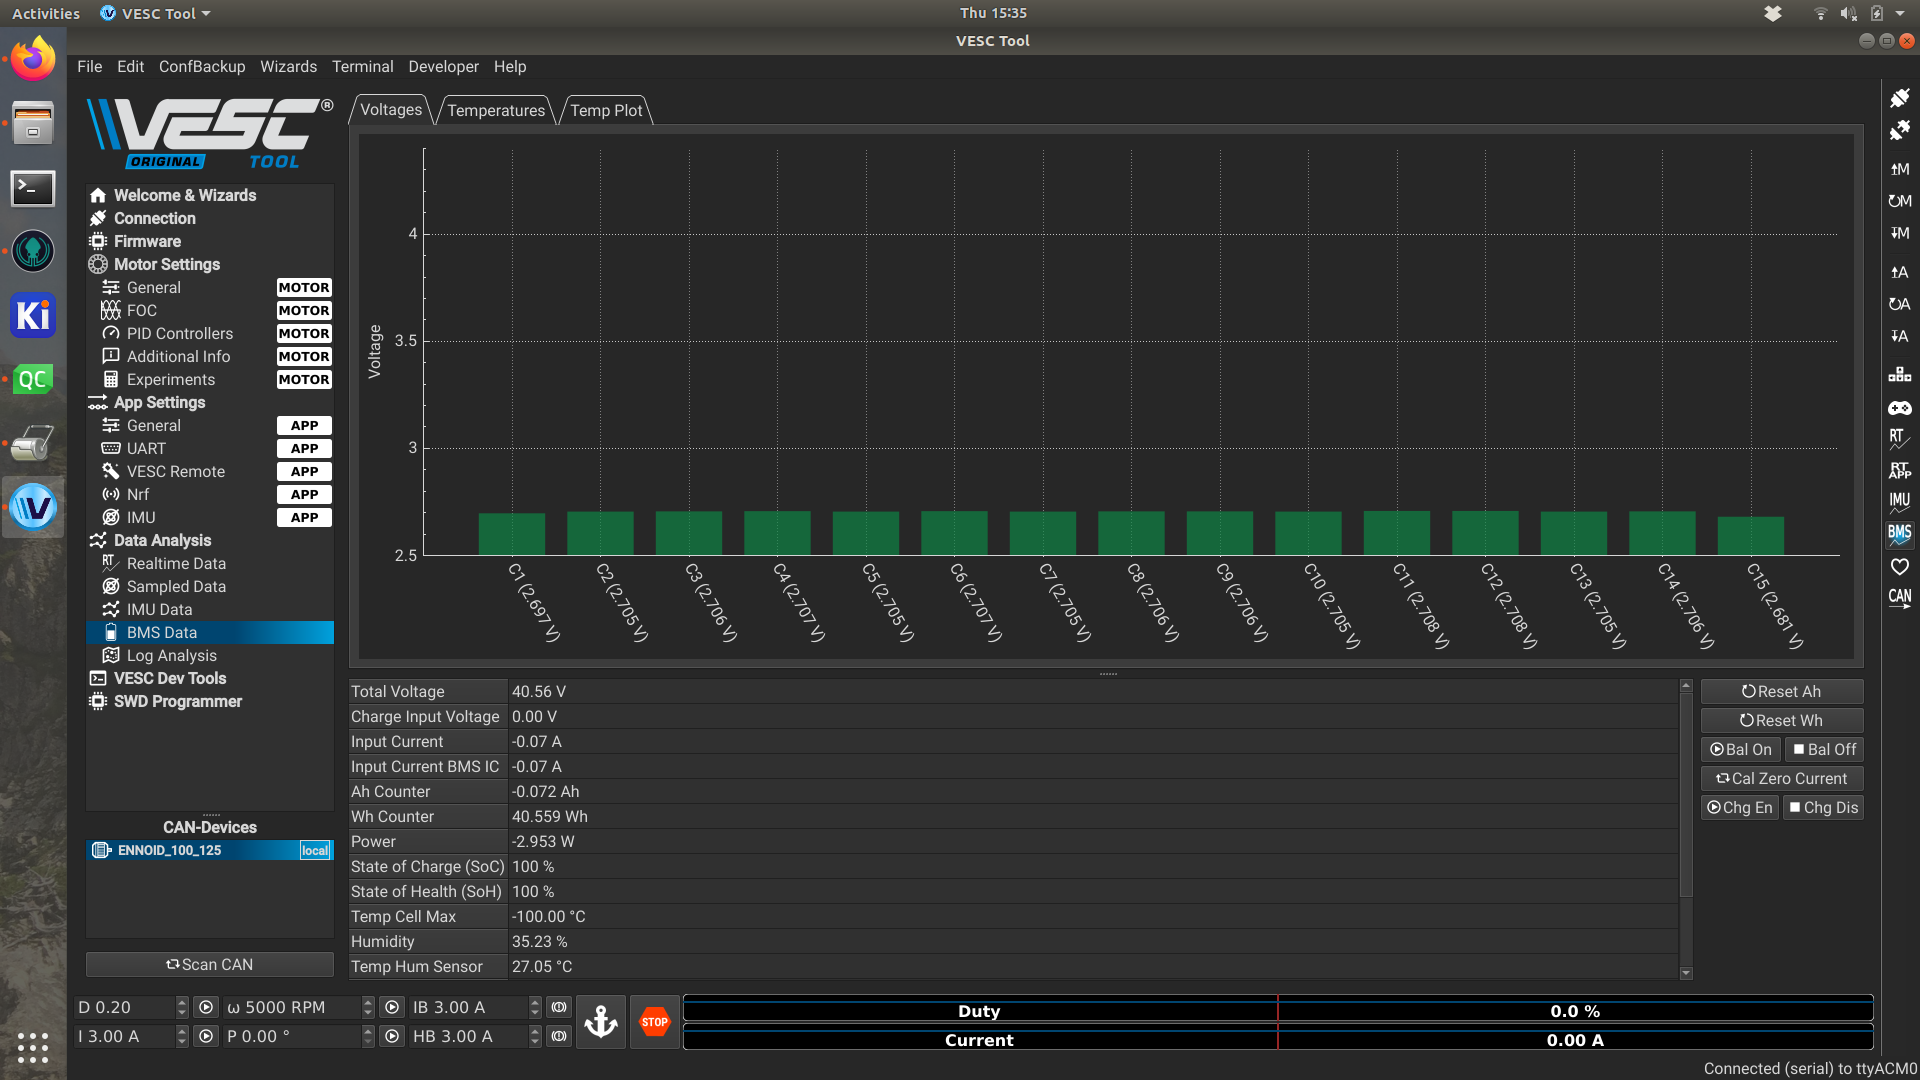Click read motor configuration icon
1920x1080 pixels.
[1899, 169]
